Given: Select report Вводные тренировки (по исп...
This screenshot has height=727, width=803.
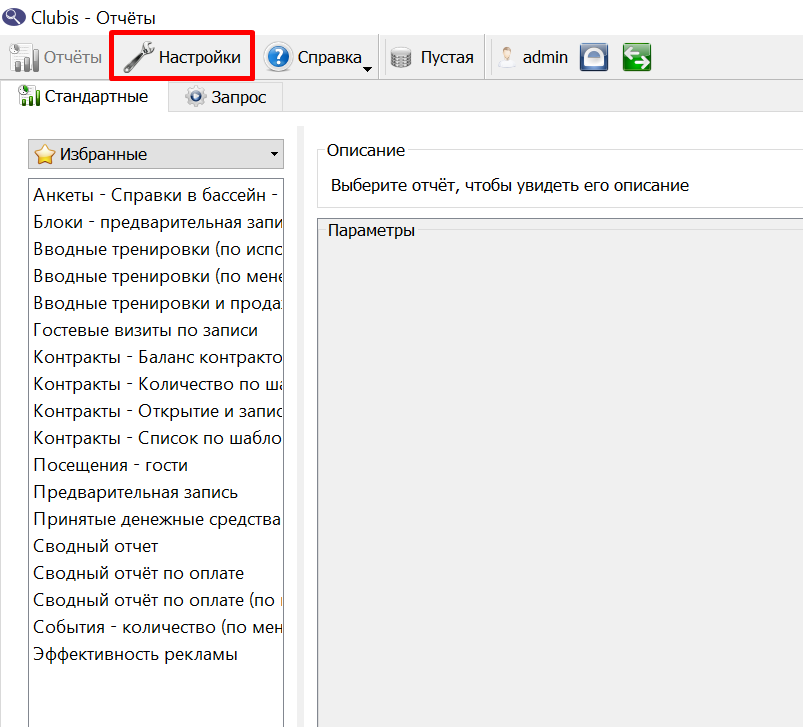Looking at the screenshot, I should (156, 249).
